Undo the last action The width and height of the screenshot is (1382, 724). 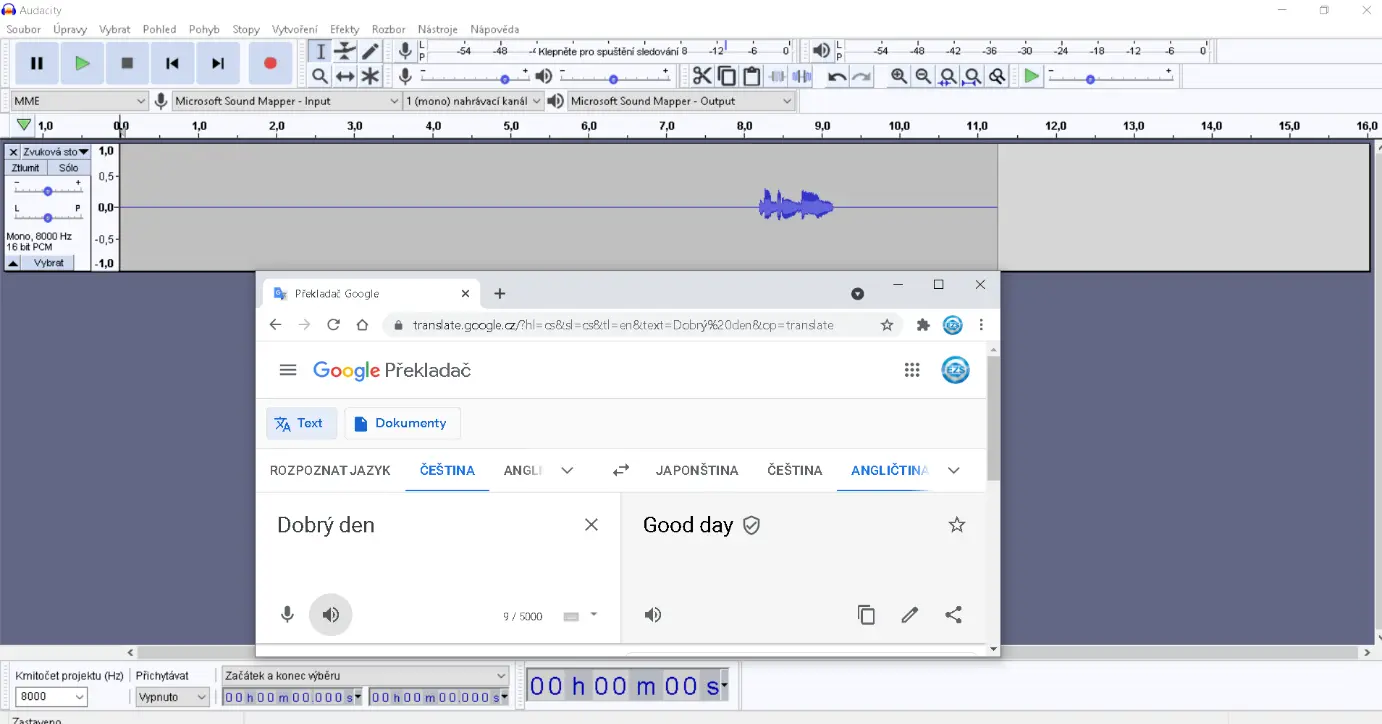(837, 76)
